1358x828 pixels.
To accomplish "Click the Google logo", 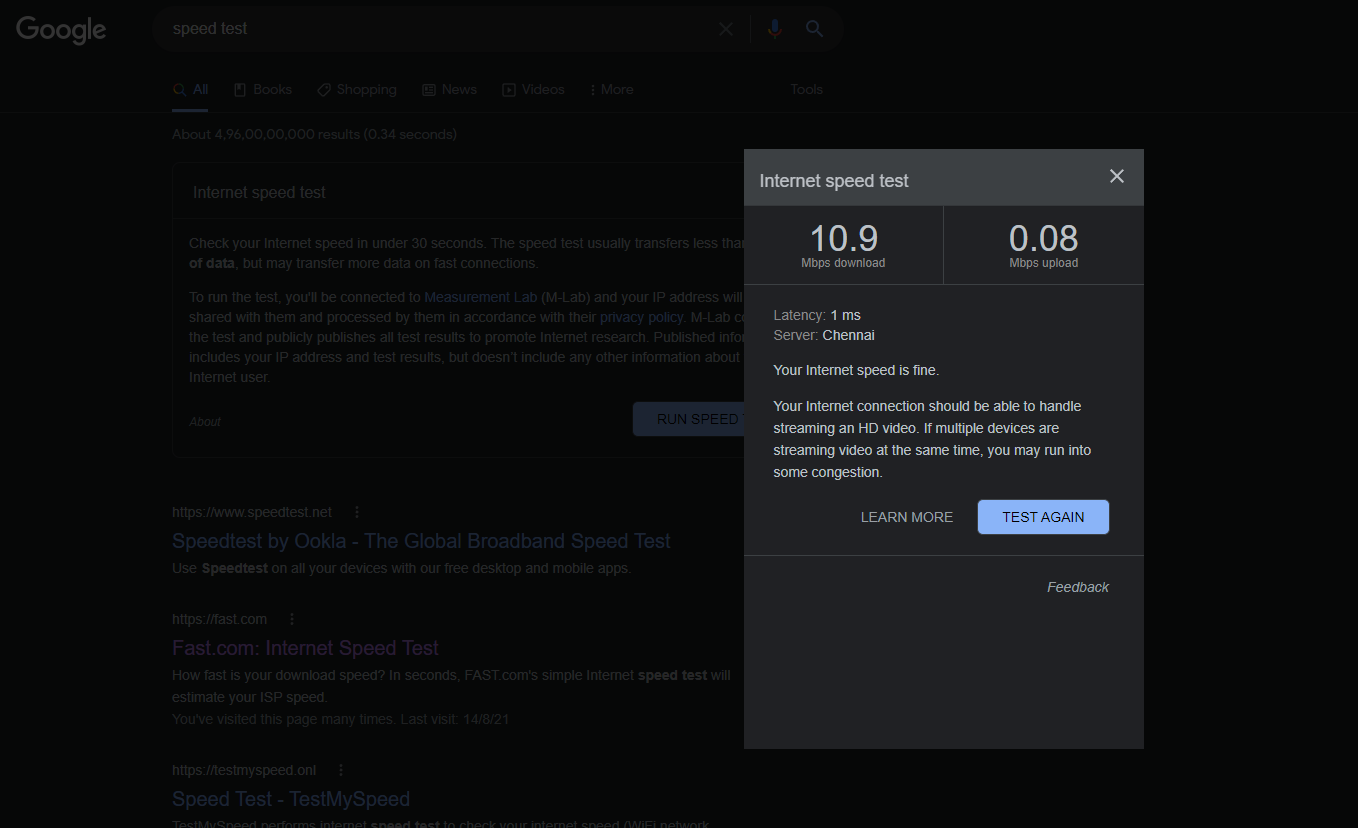I will (x=61, y=30).
